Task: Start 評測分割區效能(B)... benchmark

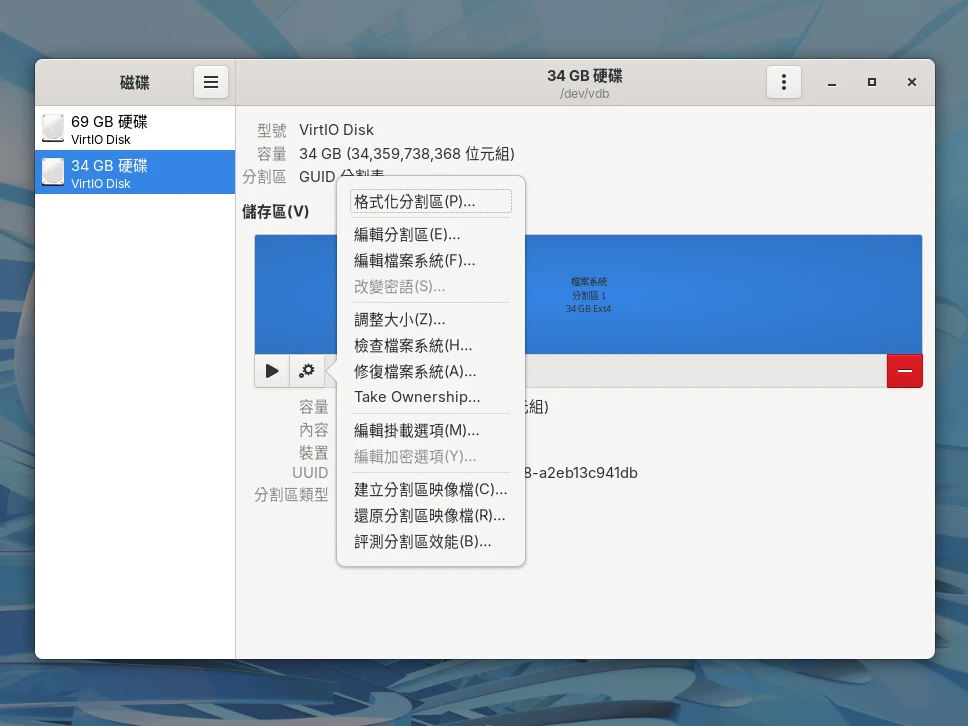Action: [422, 542]
